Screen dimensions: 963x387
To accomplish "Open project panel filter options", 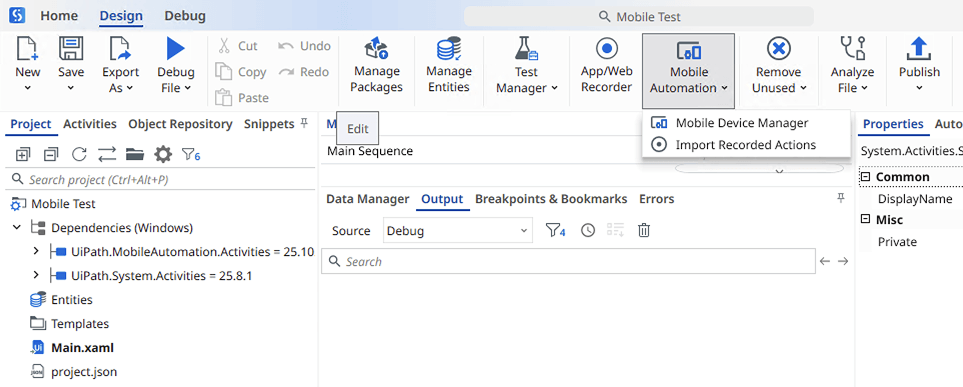I will click(x=191, y=155).
